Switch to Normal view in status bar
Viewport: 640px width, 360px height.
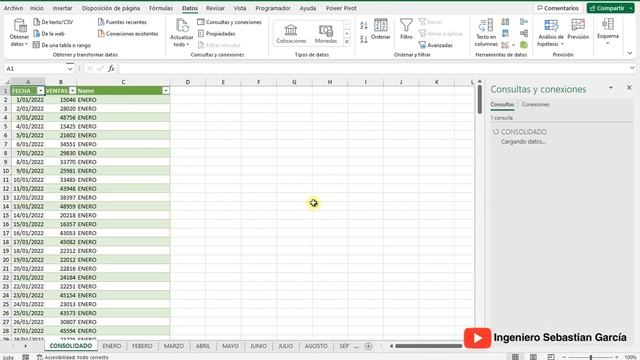tap(515, 357)
